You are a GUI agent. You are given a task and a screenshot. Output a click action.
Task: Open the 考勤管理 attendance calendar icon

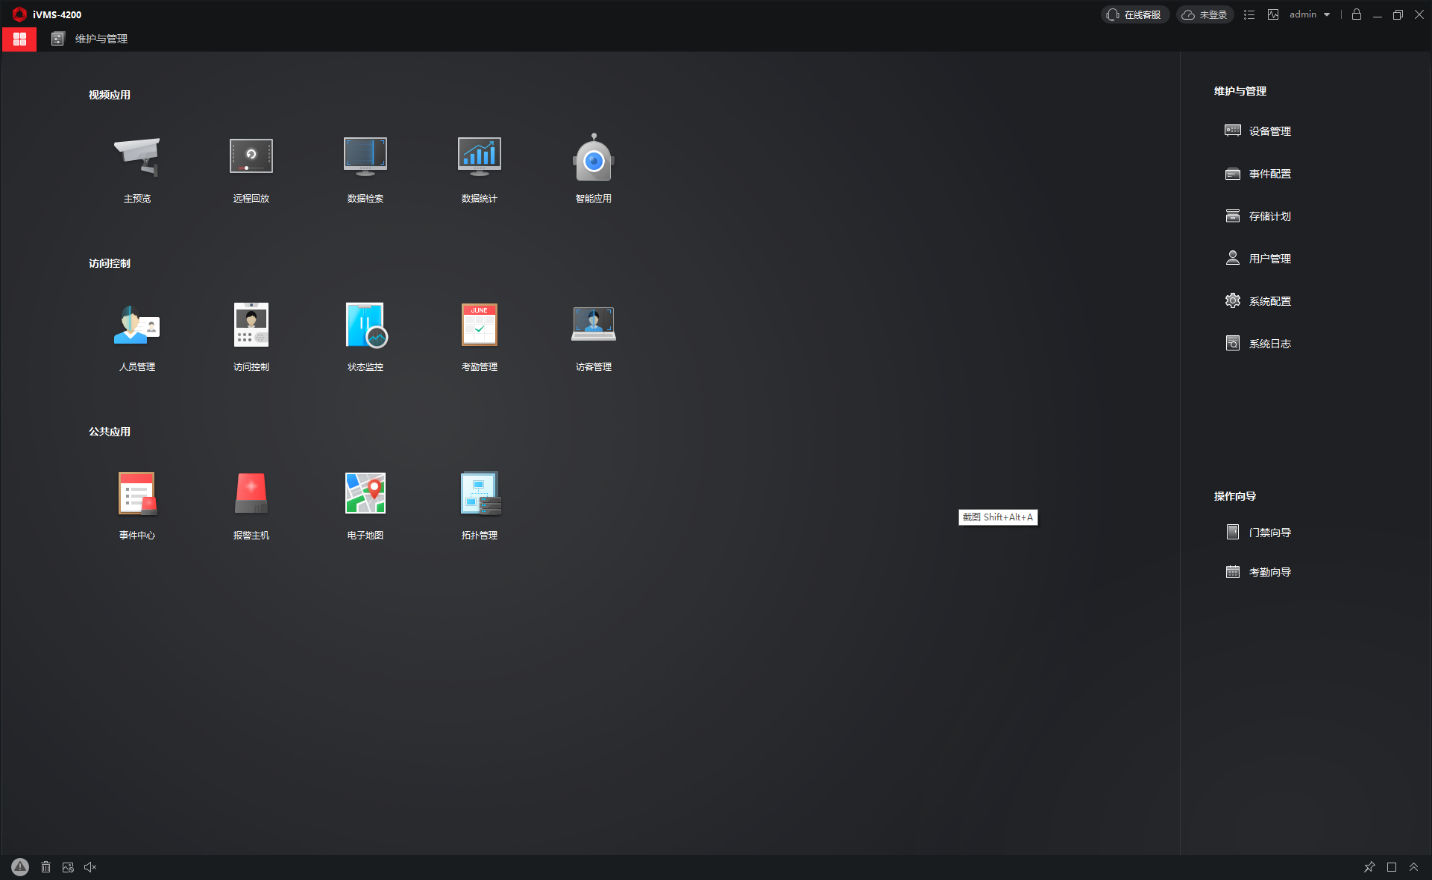pos(479,326)
